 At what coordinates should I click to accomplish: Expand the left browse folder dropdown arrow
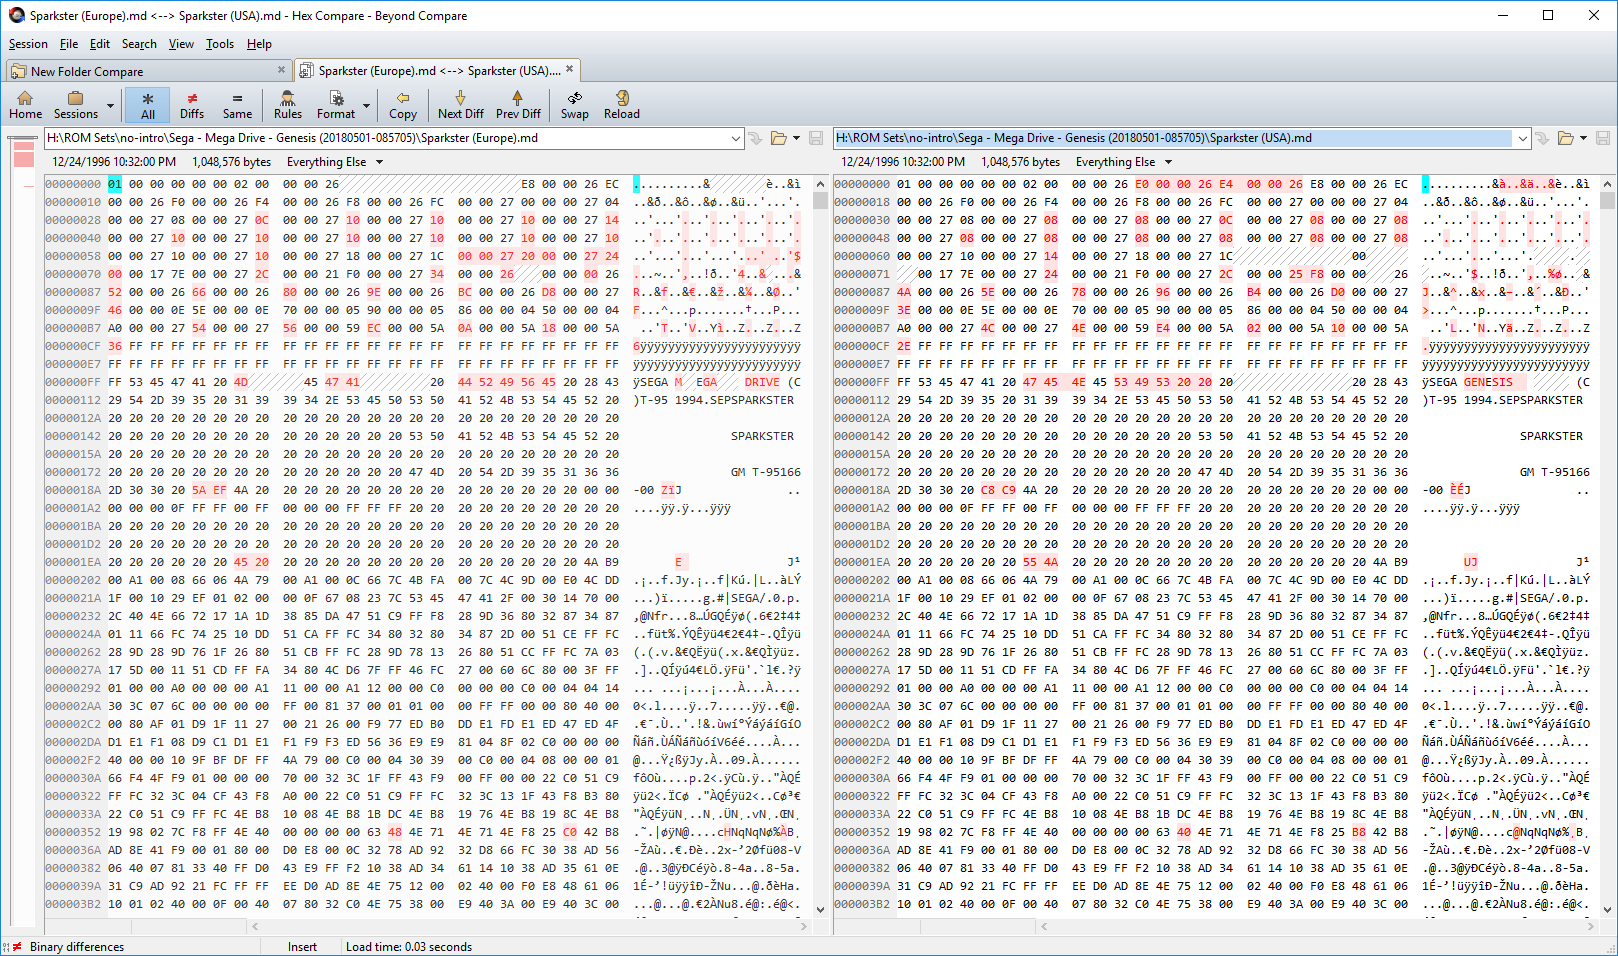tap(796, 138)
